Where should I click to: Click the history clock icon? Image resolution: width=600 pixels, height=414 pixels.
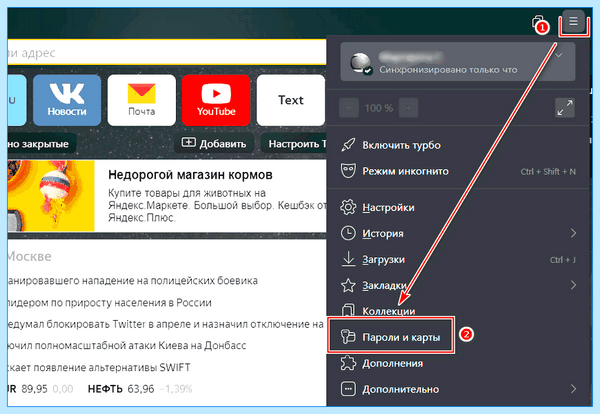(x=348, y=233)
